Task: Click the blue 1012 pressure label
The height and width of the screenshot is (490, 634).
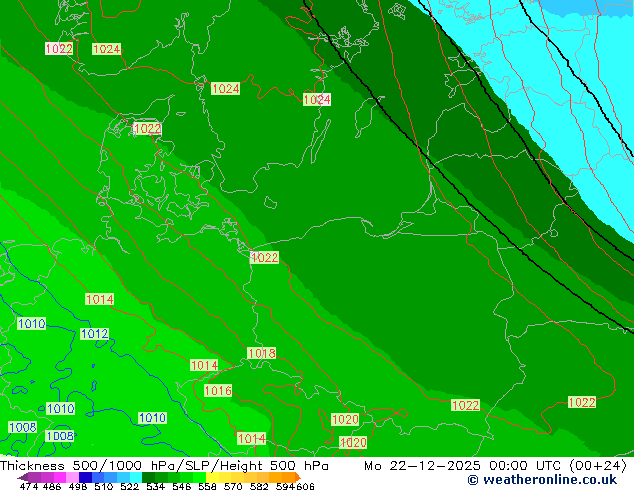Action: pyautogui.click(x=95, y=334)
